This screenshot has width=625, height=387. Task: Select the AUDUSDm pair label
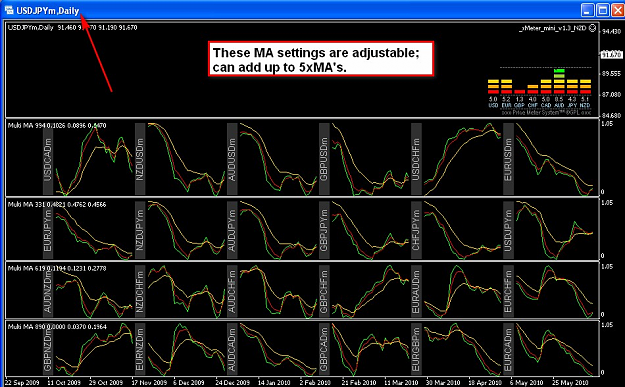[x=232, y=159]
